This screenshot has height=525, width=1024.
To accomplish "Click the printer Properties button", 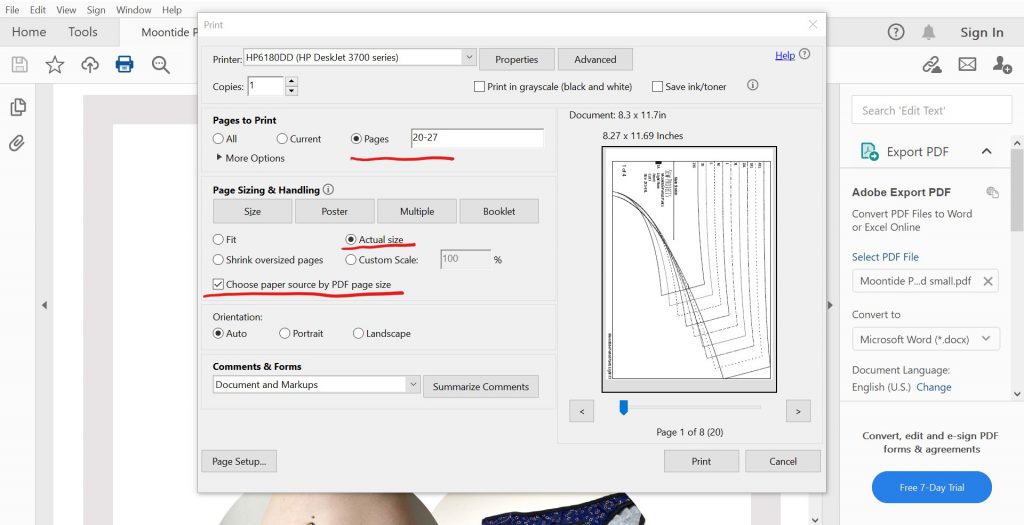I will click(517, 59).
